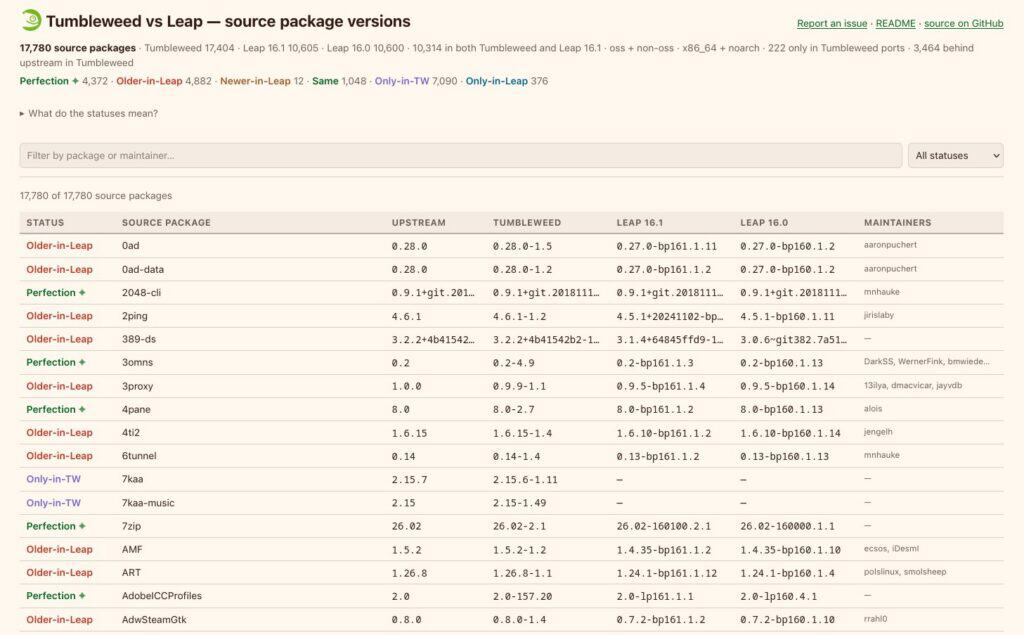The width and height of the screenshot is (1024, 635).
Task: Open the source on GitHub link
Action: coord(963,24)
